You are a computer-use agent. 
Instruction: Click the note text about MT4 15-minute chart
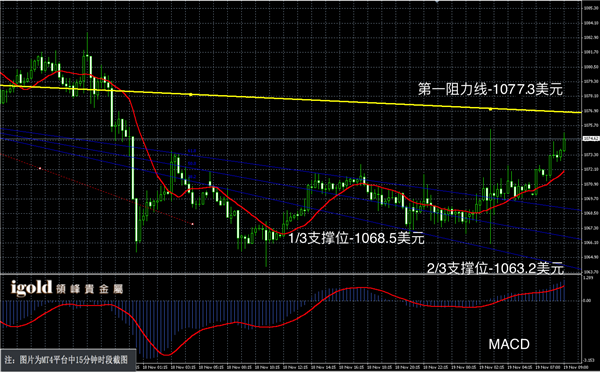click(66, 360)
